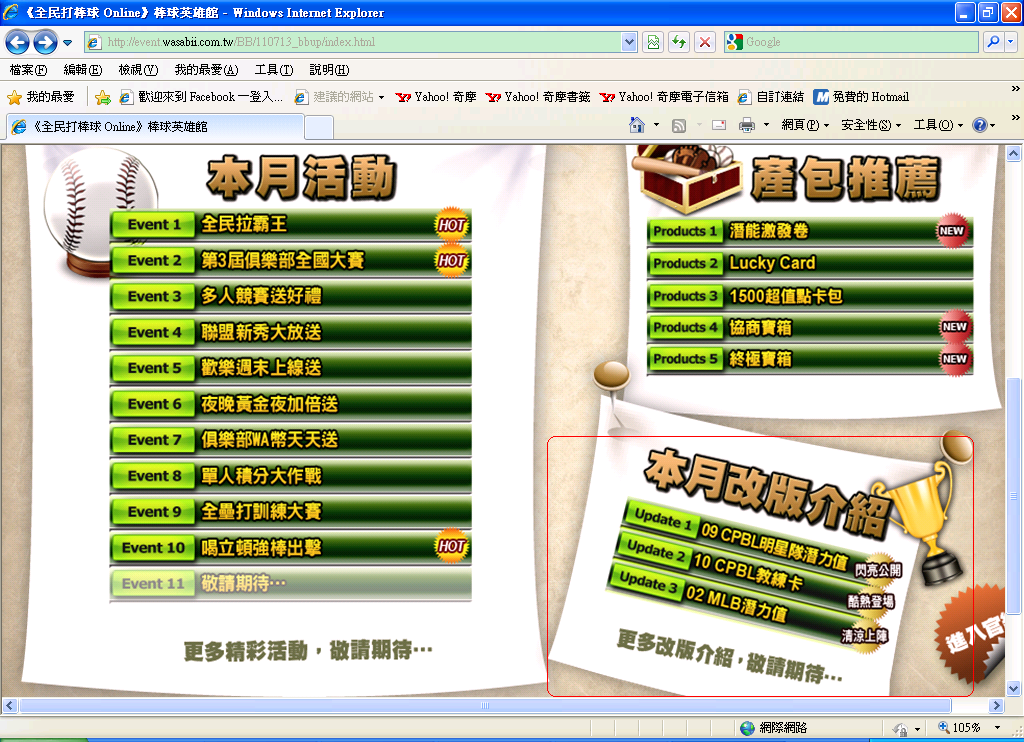1024x742 pixels.
Task: Open the 我的最愛(A) menu
Action: pos(206,70)
